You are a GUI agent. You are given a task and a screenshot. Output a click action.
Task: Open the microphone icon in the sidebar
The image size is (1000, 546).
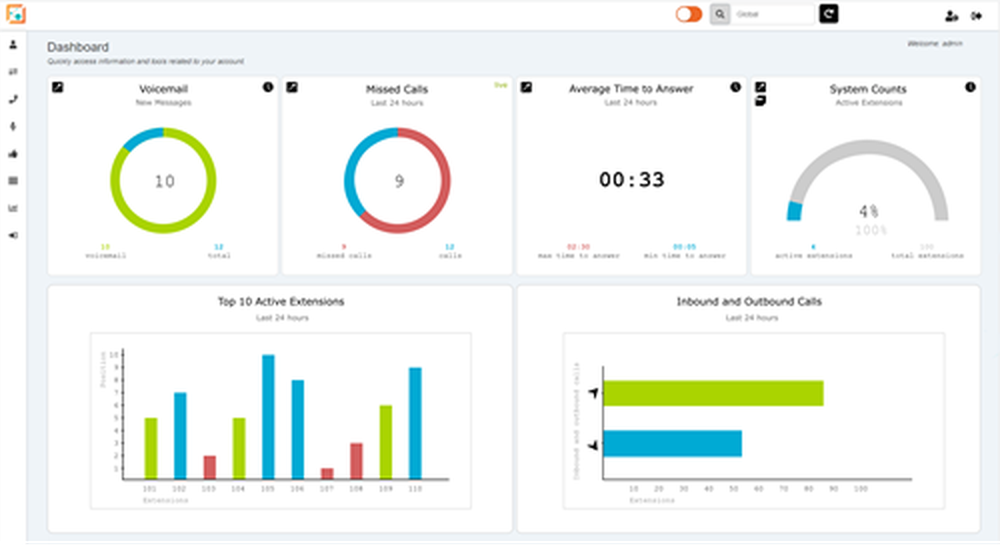point(13,126)
